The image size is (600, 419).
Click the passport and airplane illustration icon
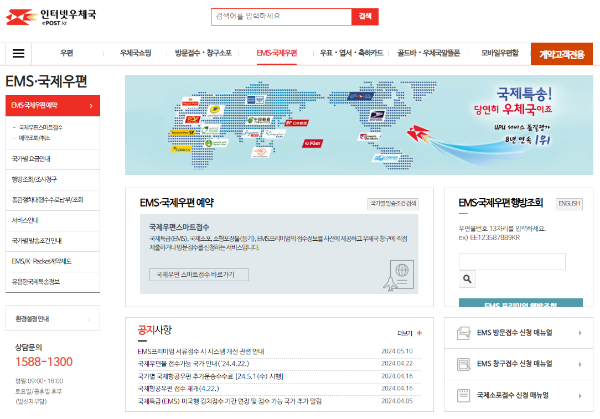click(399, 275)
